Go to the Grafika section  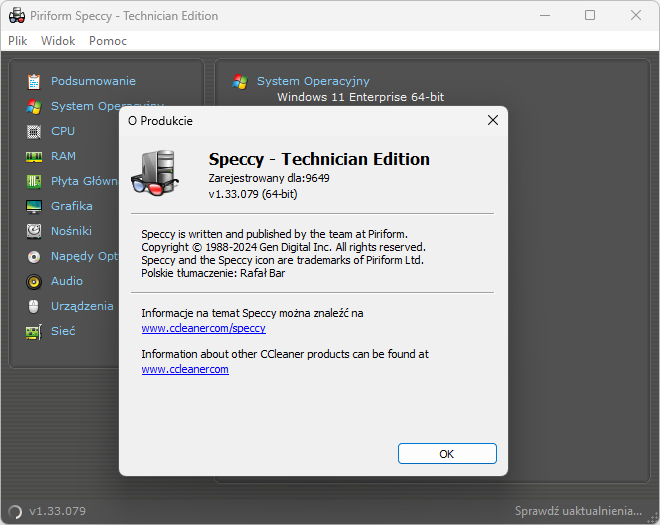tap(72, 206)
